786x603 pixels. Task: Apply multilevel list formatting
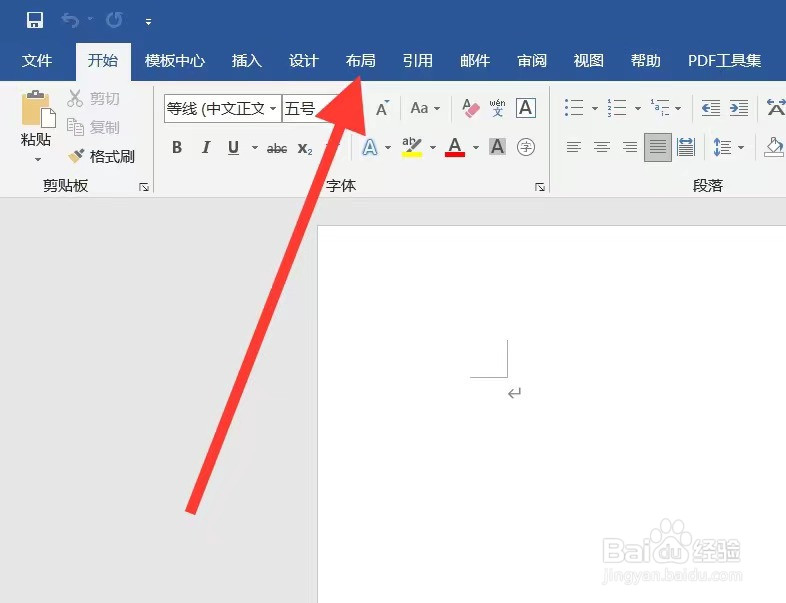coord(660,108)
